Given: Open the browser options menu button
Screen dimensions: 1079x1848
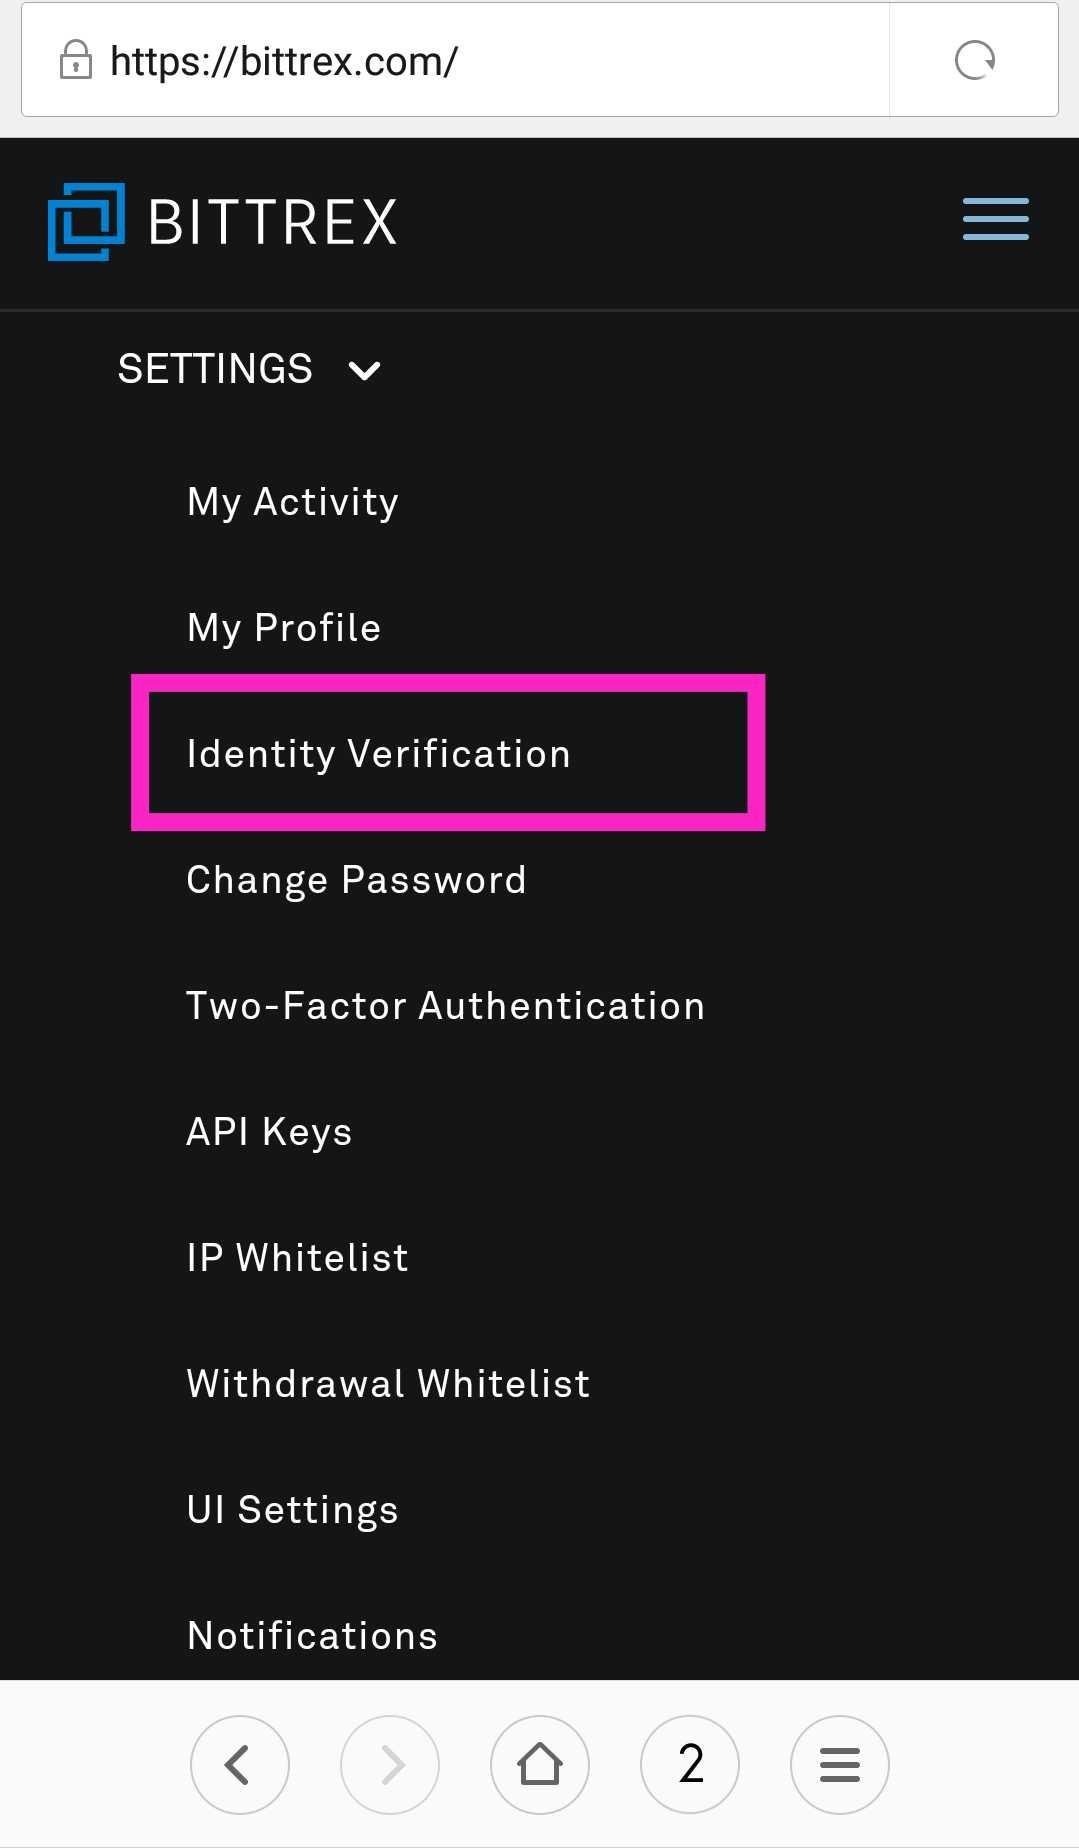Looking at the screenshot, I should (x=839, y=1765).
